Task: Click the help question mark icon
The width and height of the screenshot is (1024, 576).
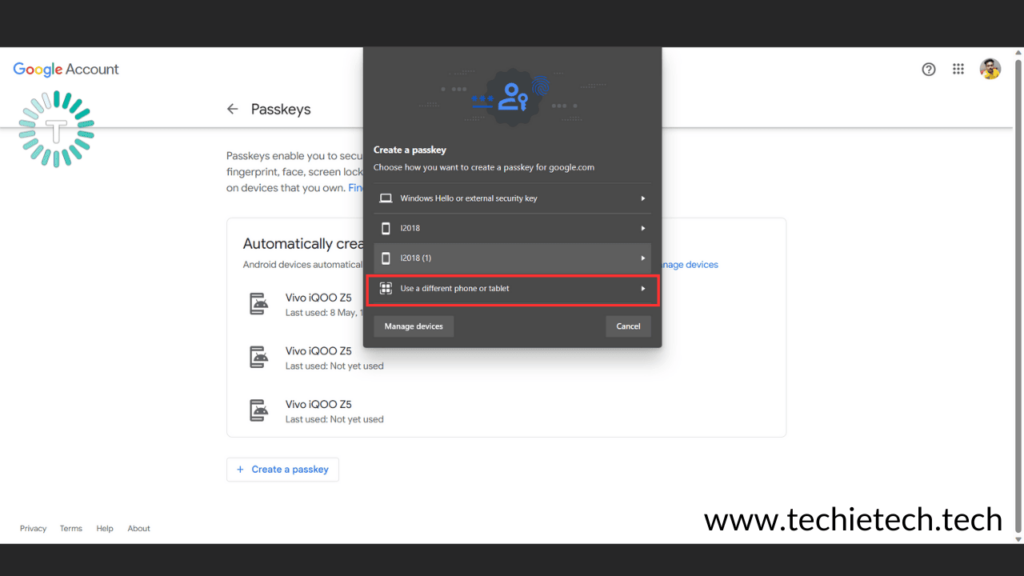Action: point(928,69)
